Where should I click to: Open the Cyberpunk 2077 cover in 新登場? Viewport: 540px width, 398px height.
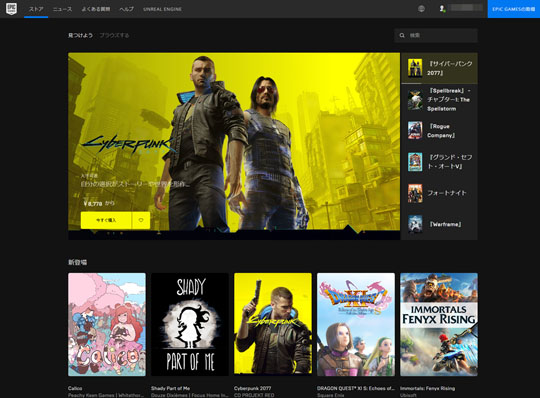[273, 324]
